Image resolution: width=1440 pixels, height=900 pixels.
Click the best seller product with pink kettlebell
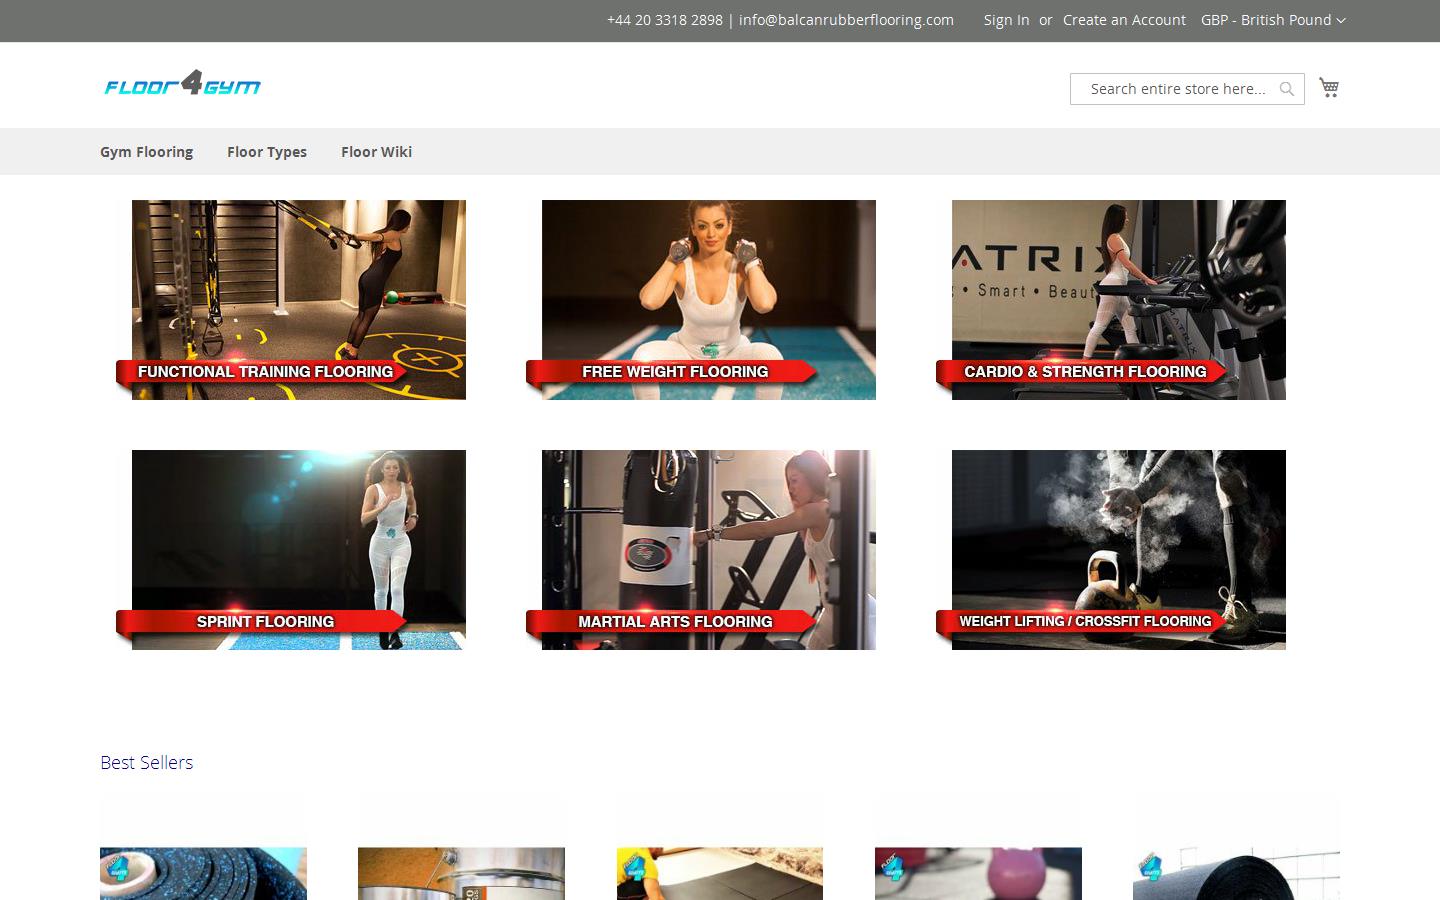[978, 873]
